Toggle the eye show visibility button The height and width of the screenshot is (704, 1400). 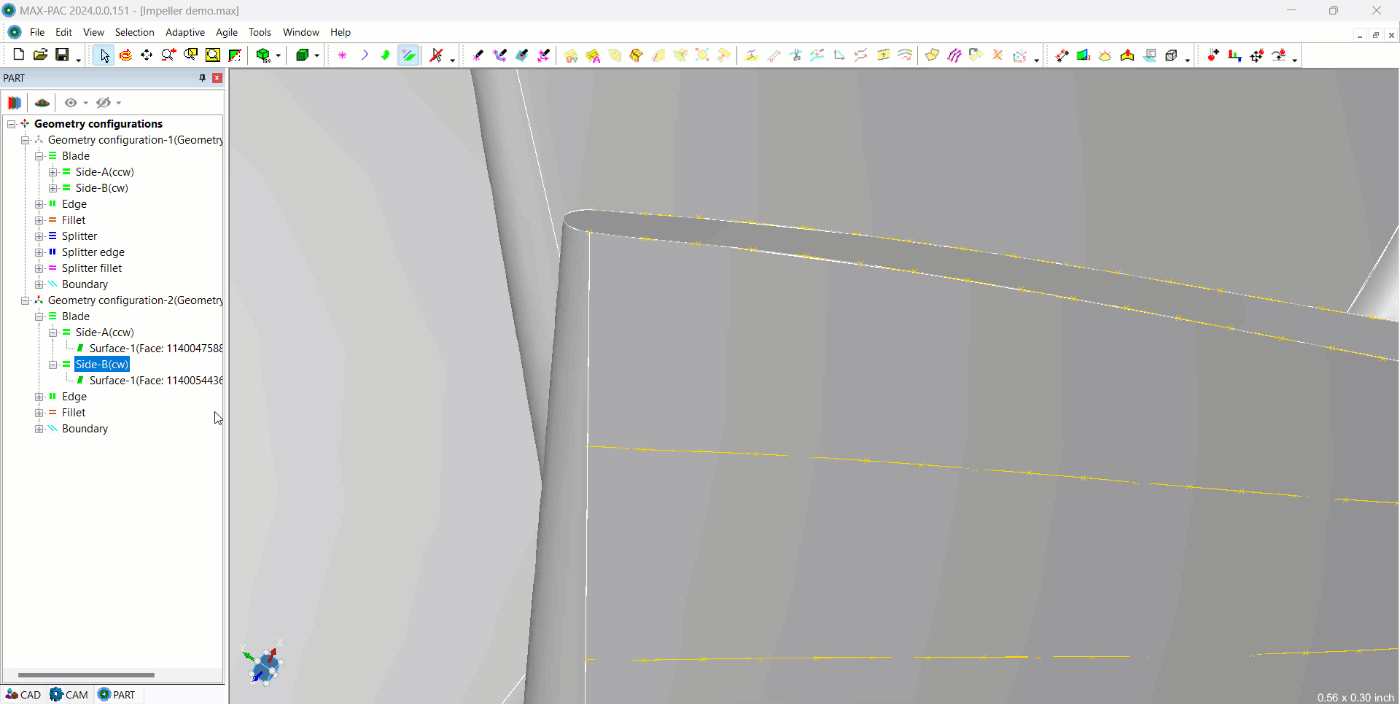(71, 103)
